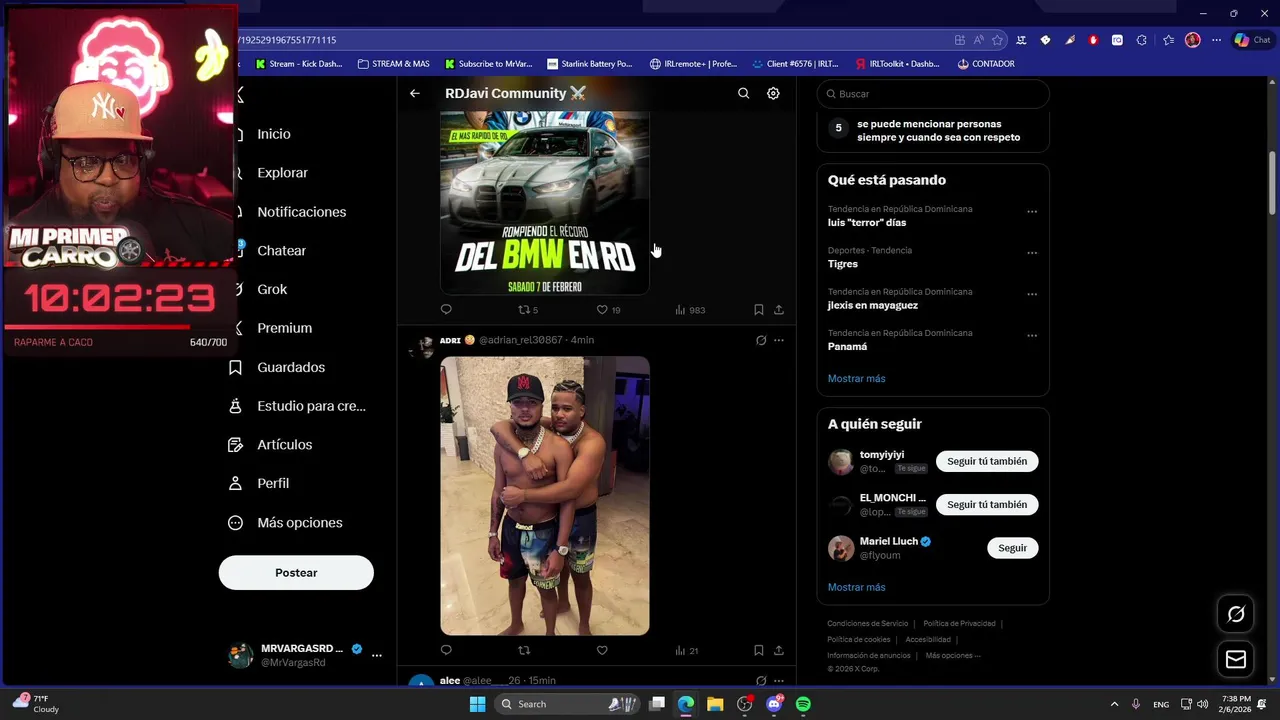Click the Buscar search field
This screenshot has height=720, width=1280.
pos(933,94)
